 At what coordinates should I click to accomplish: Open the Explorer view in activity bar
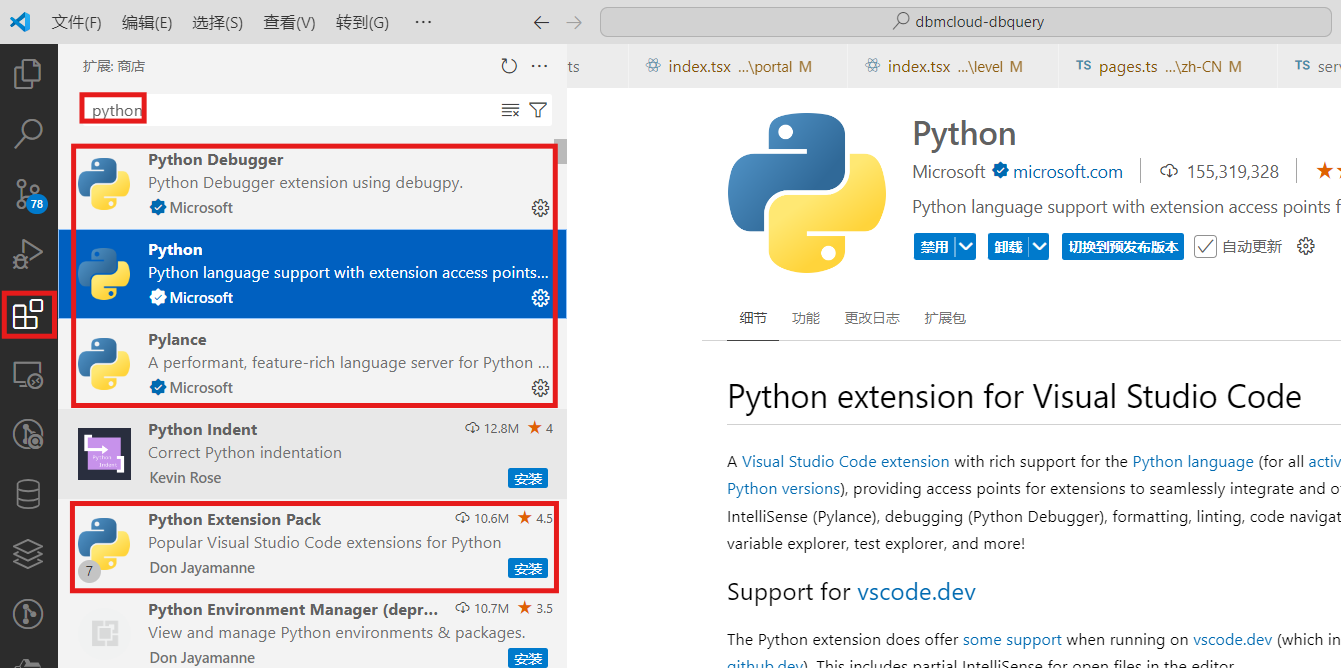(28, 74)
